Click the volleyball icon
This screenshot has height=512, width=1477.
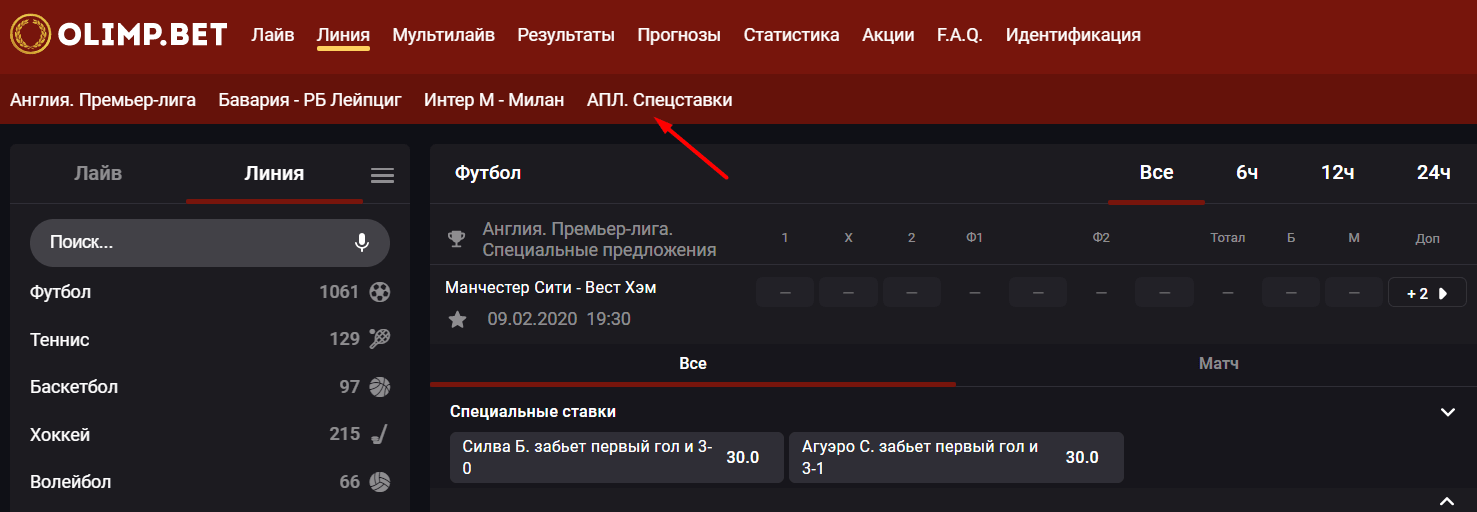380,481
